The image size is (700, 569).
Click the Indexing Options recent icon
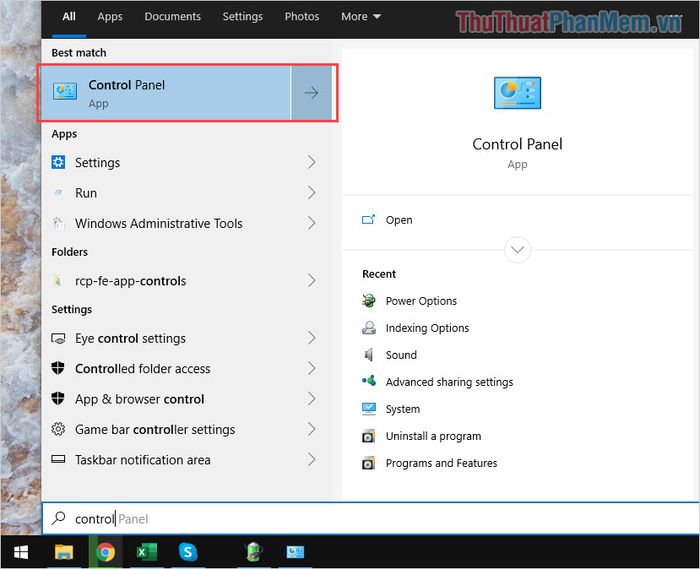(x=369, y=328)
